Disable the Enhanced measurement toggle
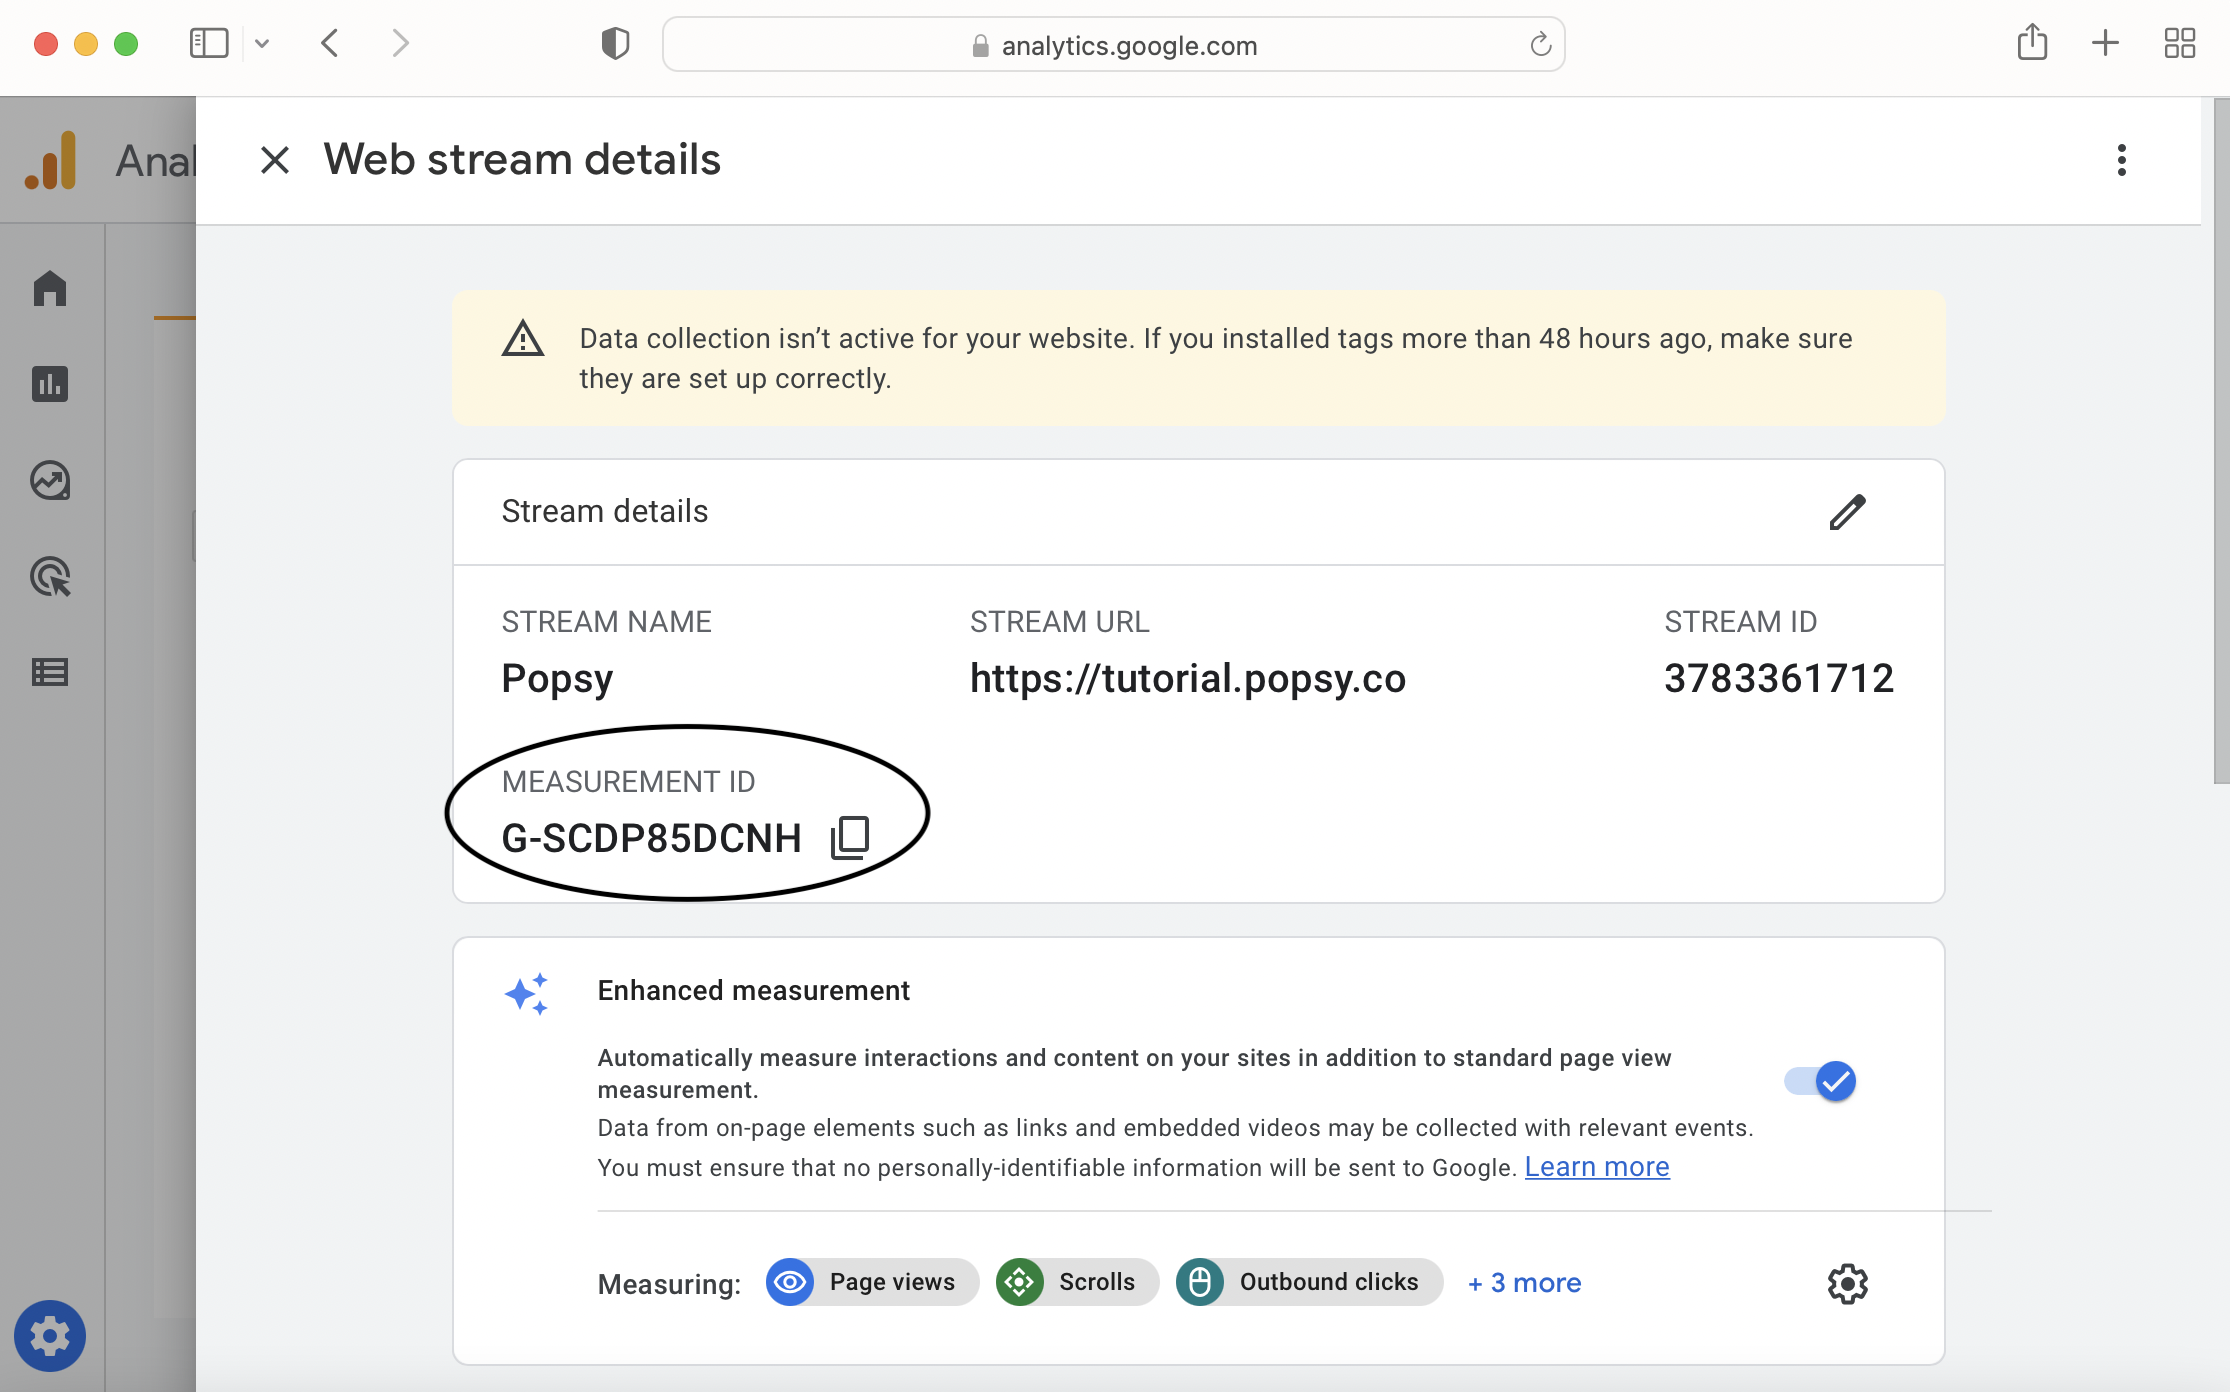 [1821, 1081]
